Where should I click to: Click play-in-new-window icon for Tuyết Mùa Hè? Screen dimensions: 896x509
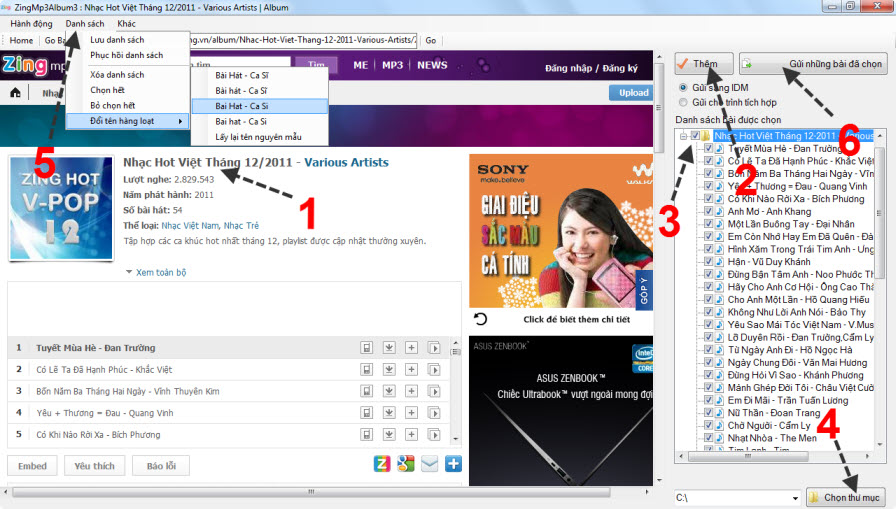tap(434, 348)
